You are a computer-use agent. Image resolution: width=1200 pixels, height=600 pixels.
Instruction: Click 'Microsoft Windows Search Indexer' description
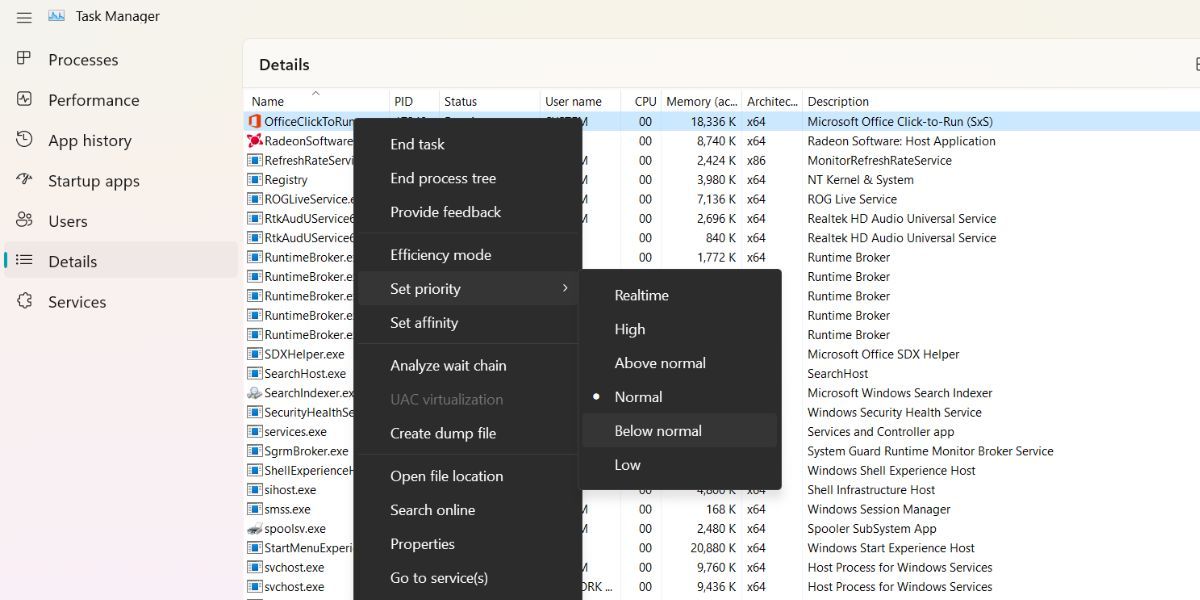coord(900,393)
